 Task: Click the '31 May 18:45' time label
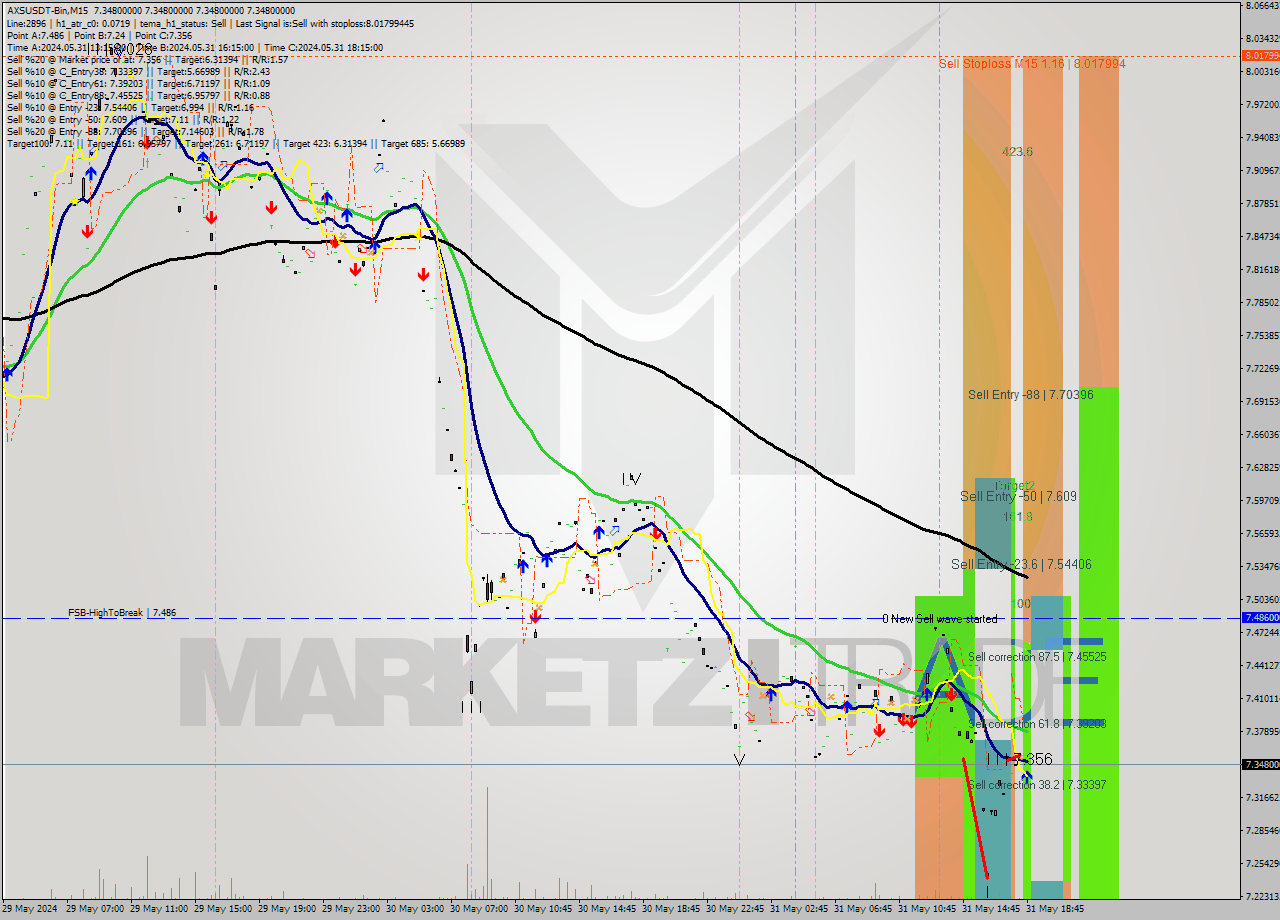[x=1054, y=908]
